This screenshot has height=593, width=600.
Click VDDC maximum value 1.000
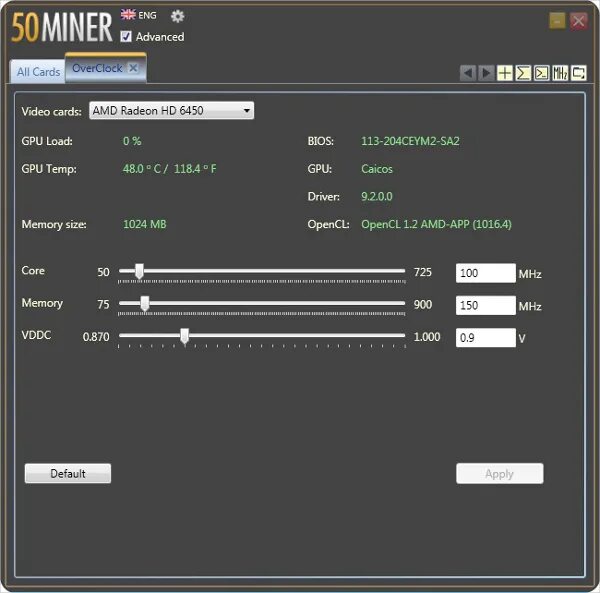[x=427, y=337]
